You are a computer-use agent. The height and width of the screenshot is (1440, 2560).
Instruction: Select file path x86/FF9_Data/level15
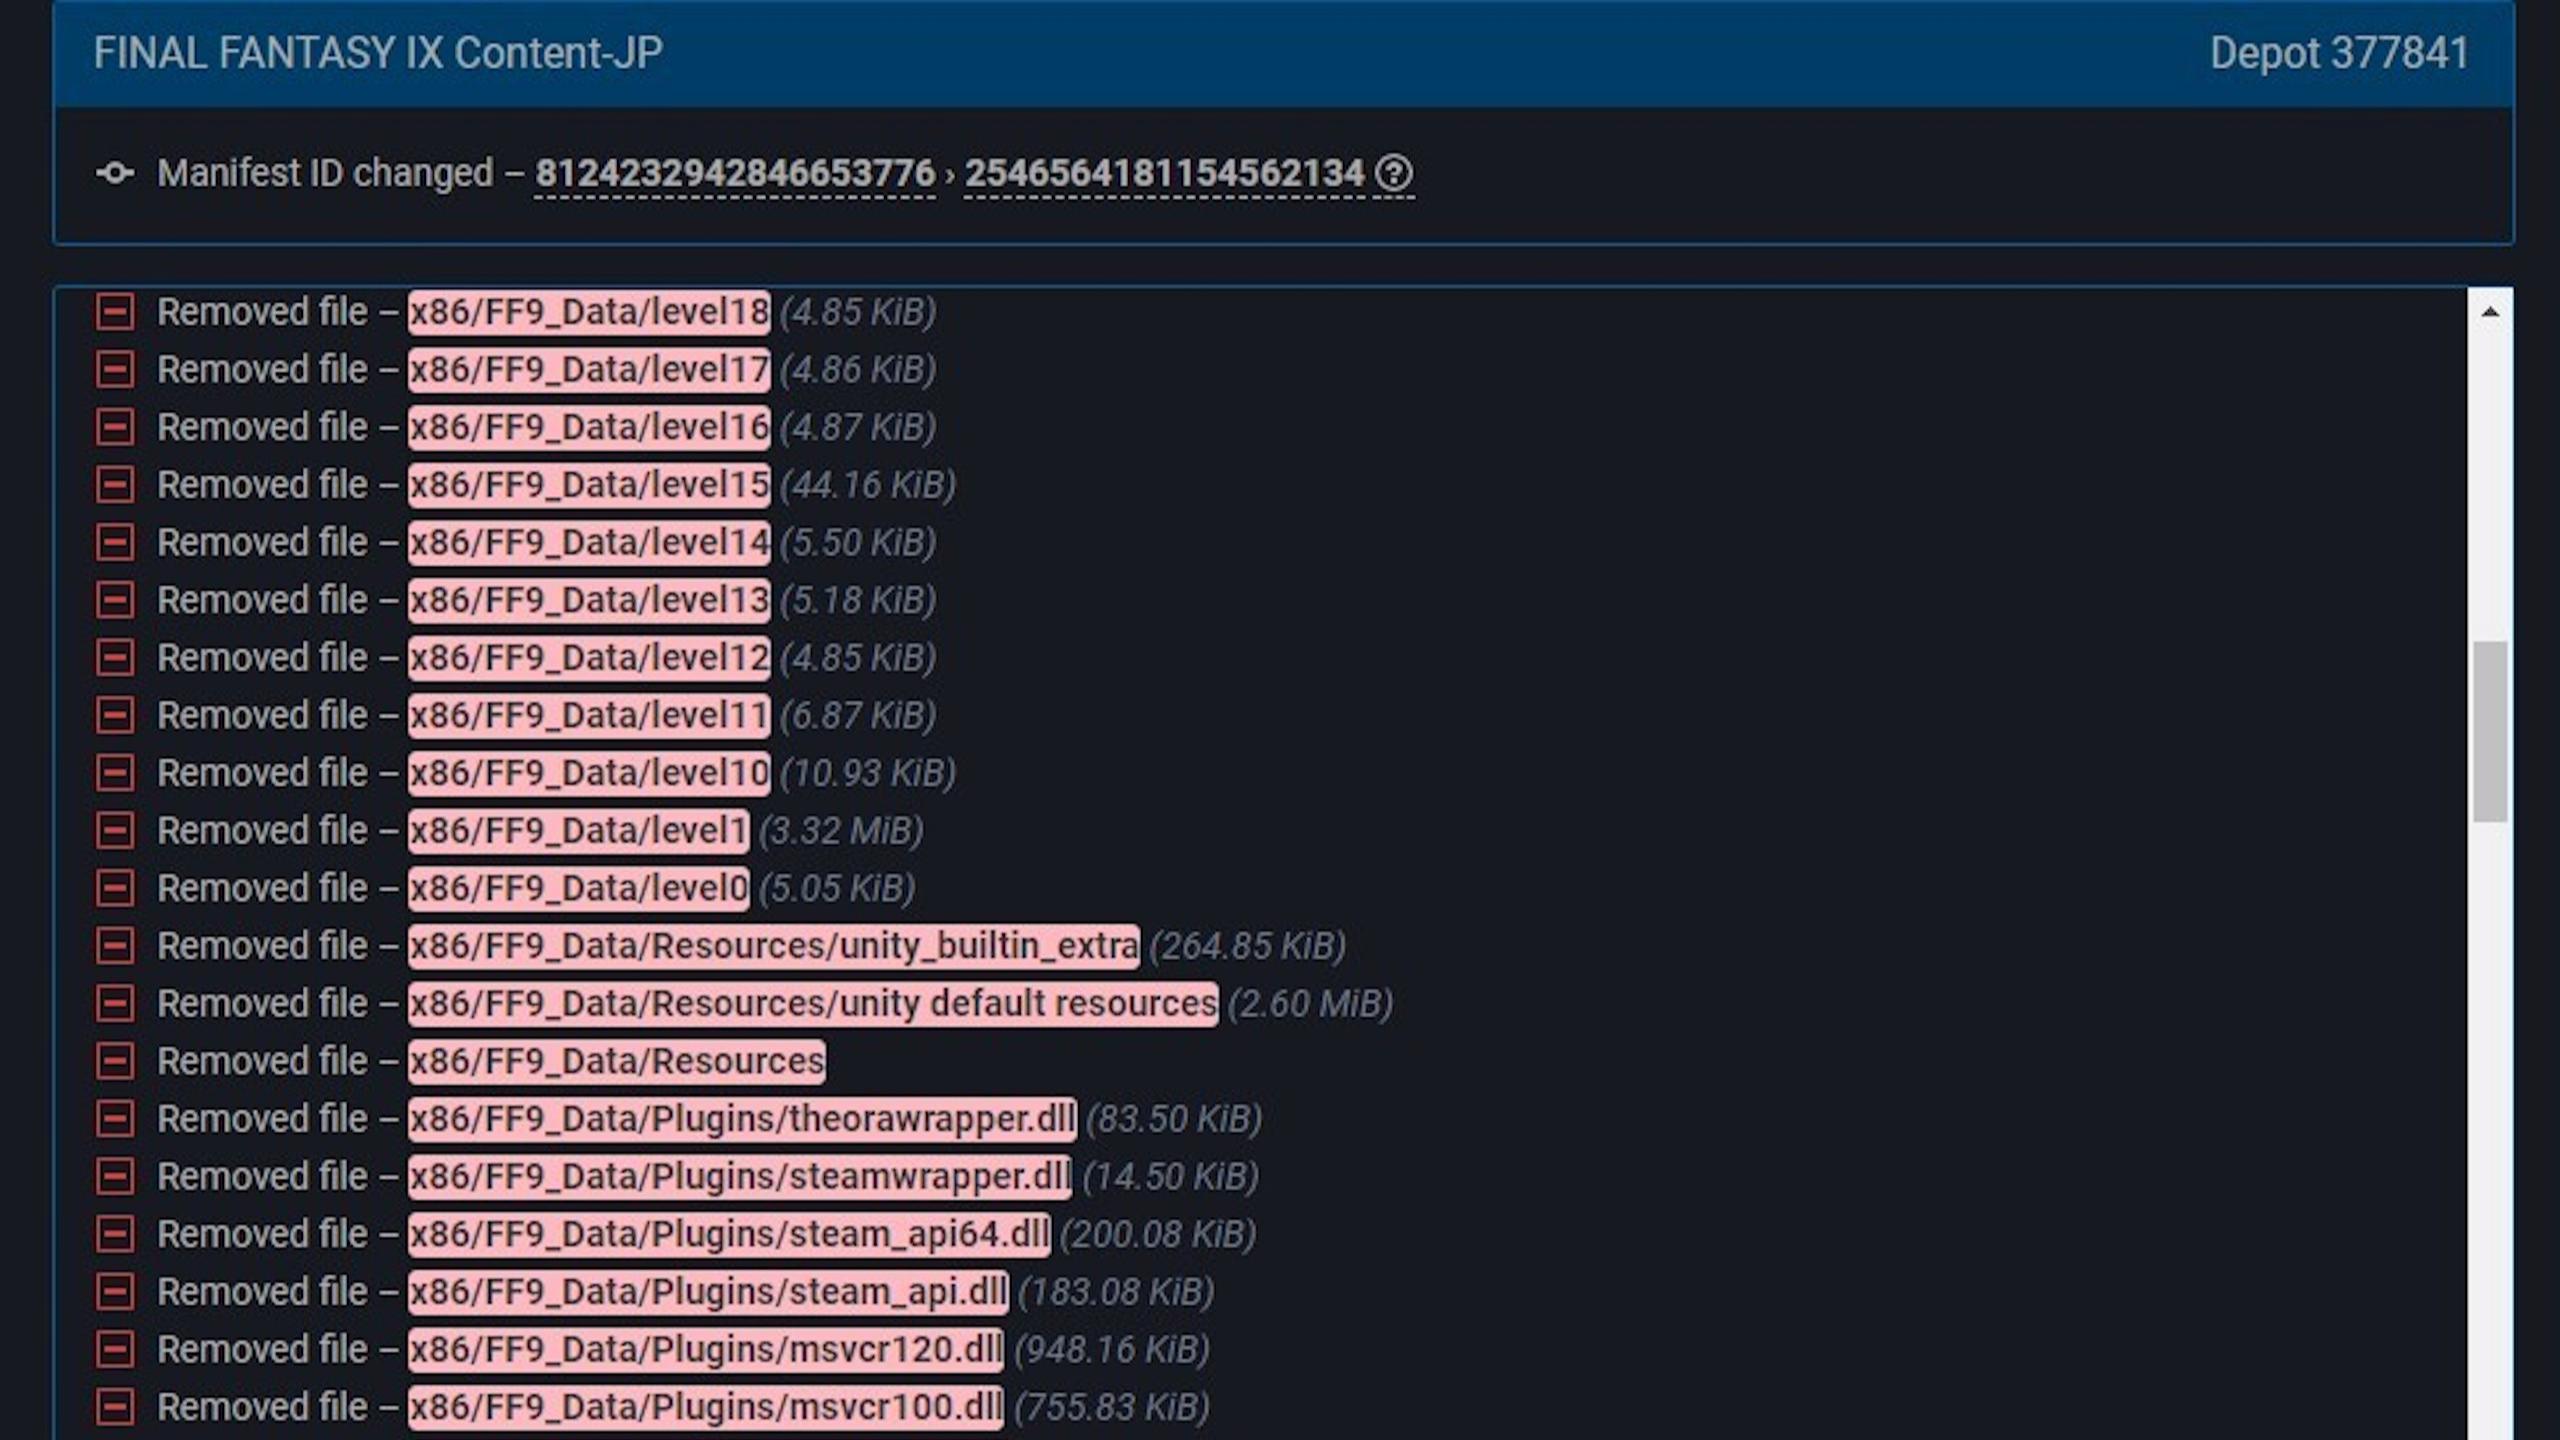(x=589, y=485)
